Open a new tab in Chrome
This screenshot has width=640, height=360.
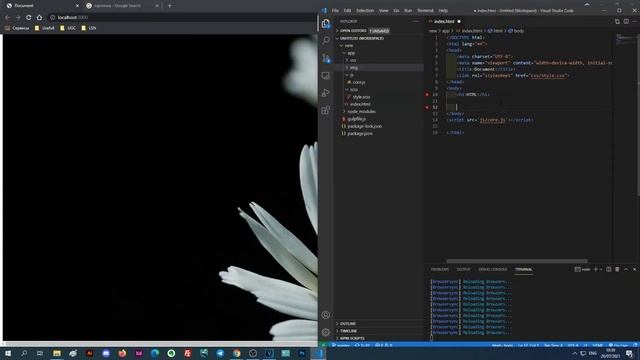click(x=170, y=6)
